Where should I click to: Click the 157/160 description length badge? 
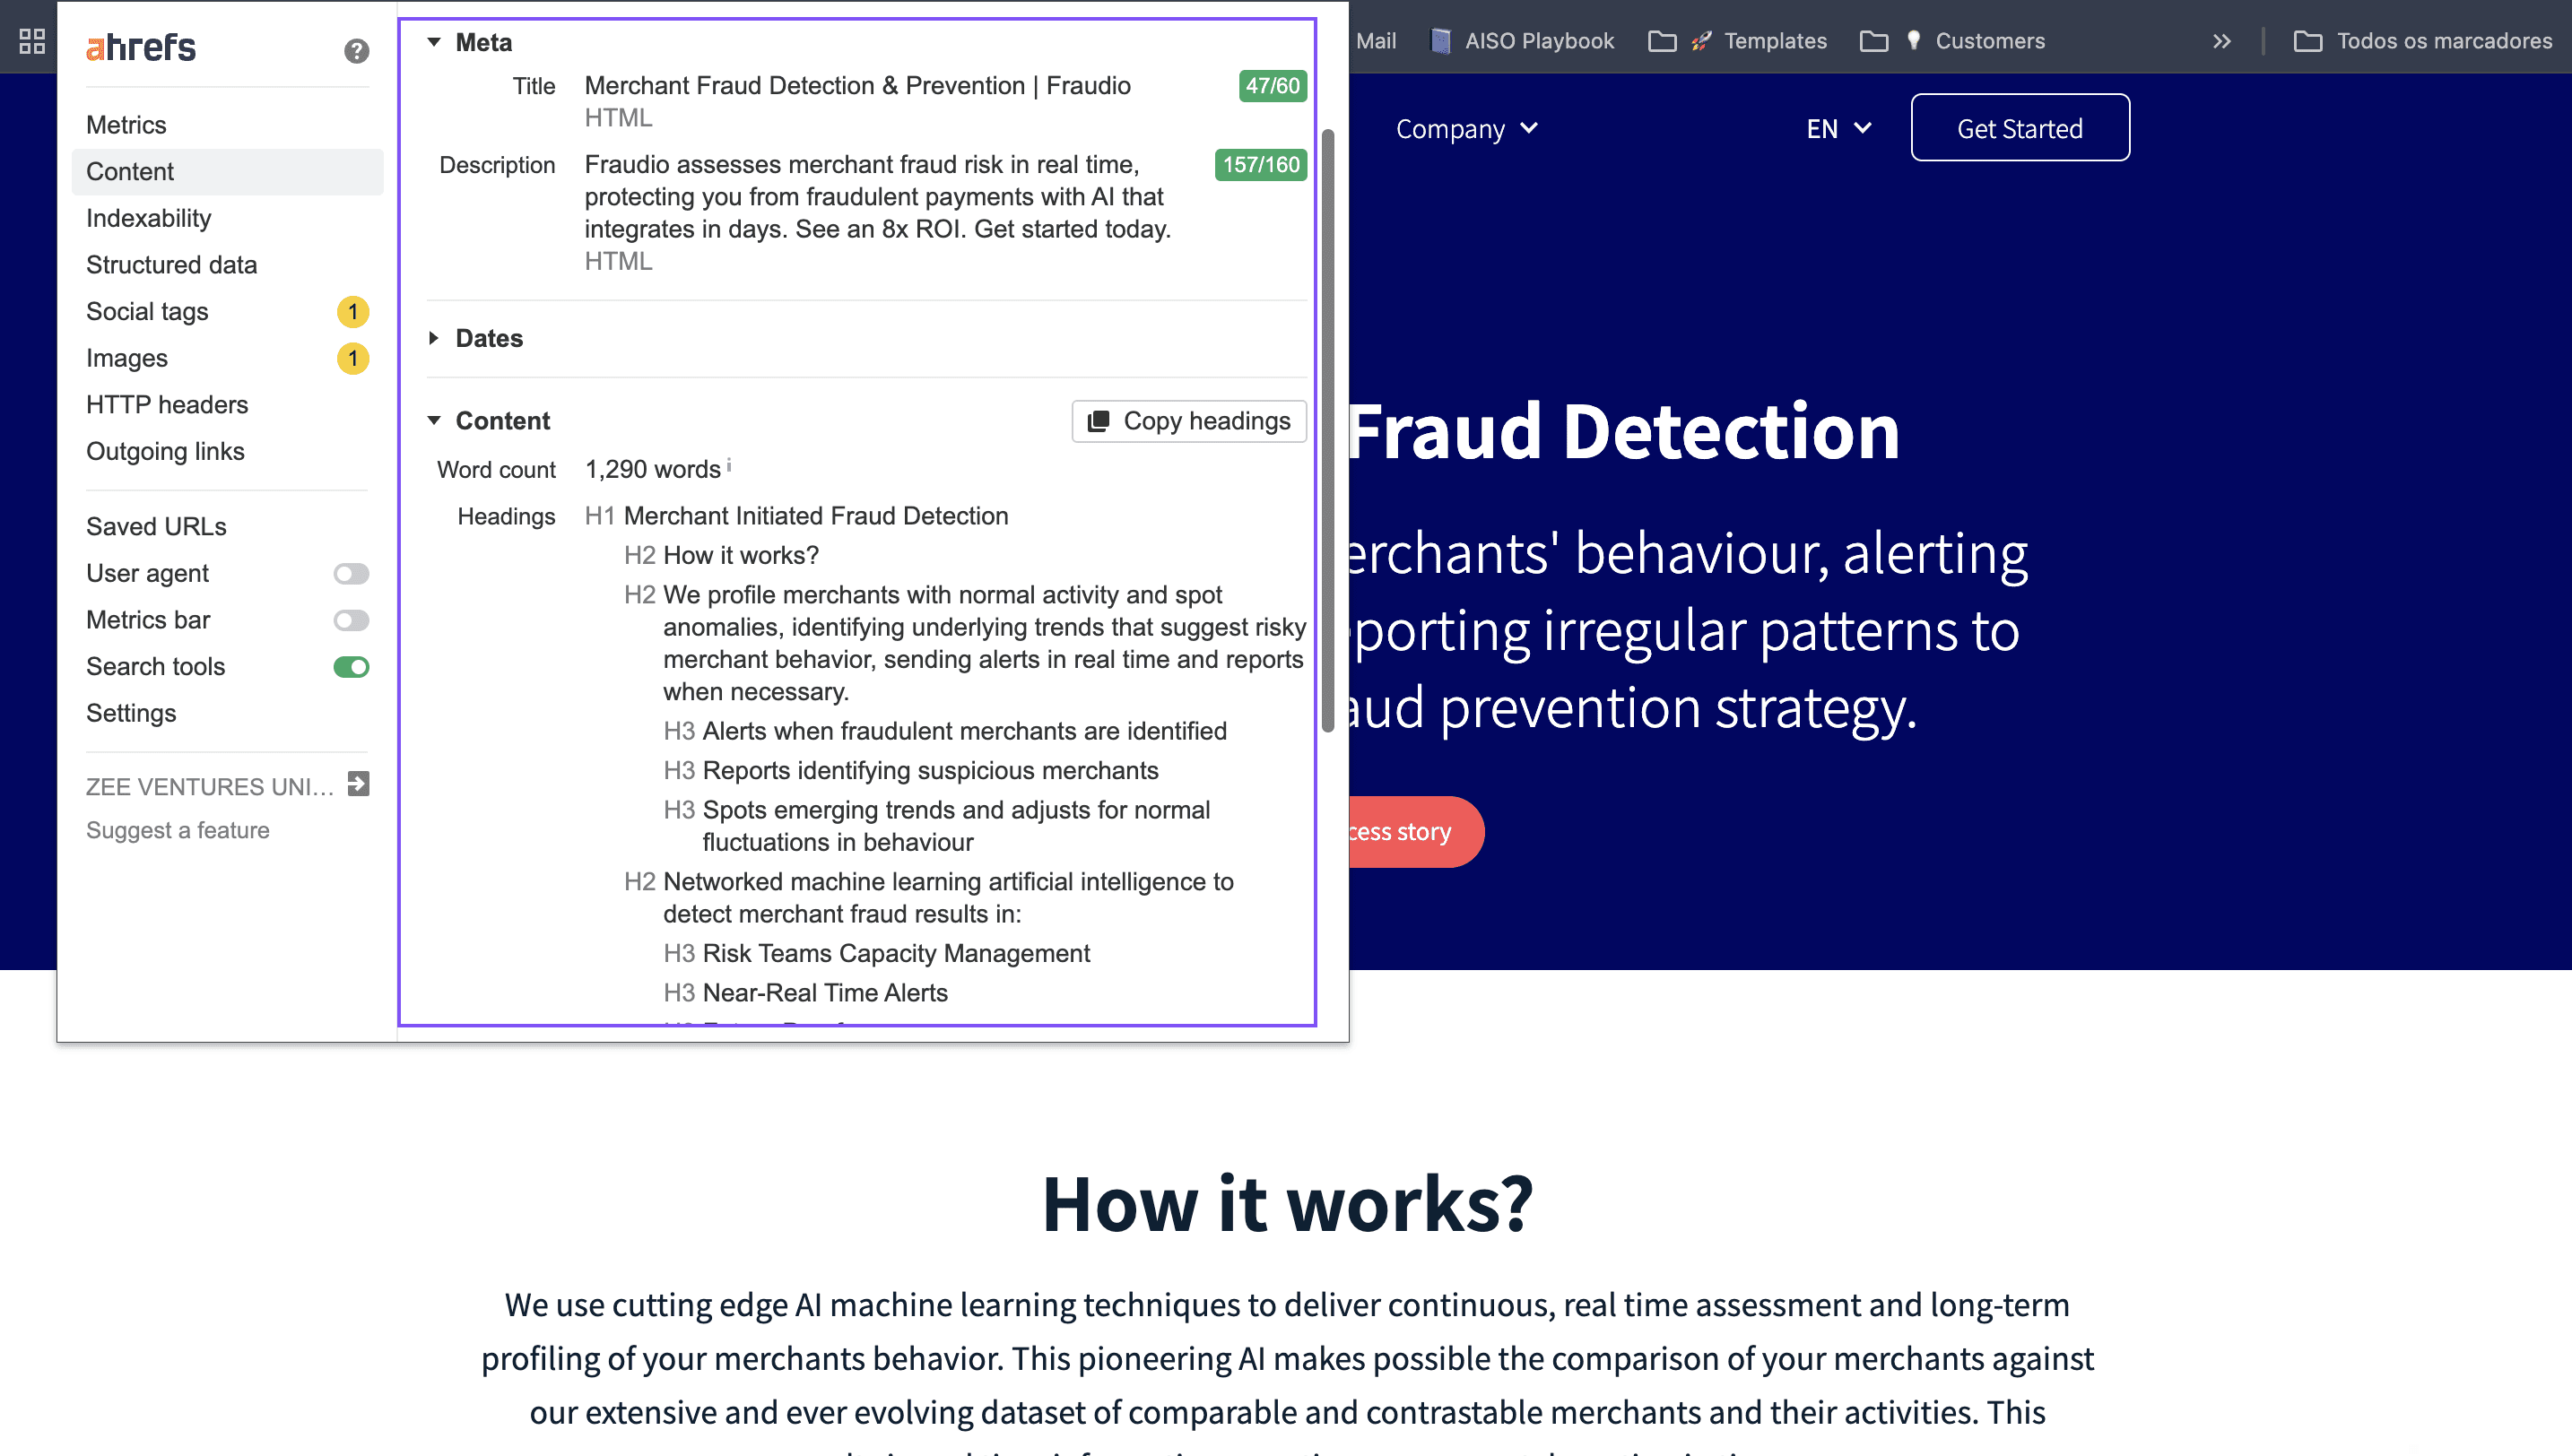click(x=1261, y=165)
